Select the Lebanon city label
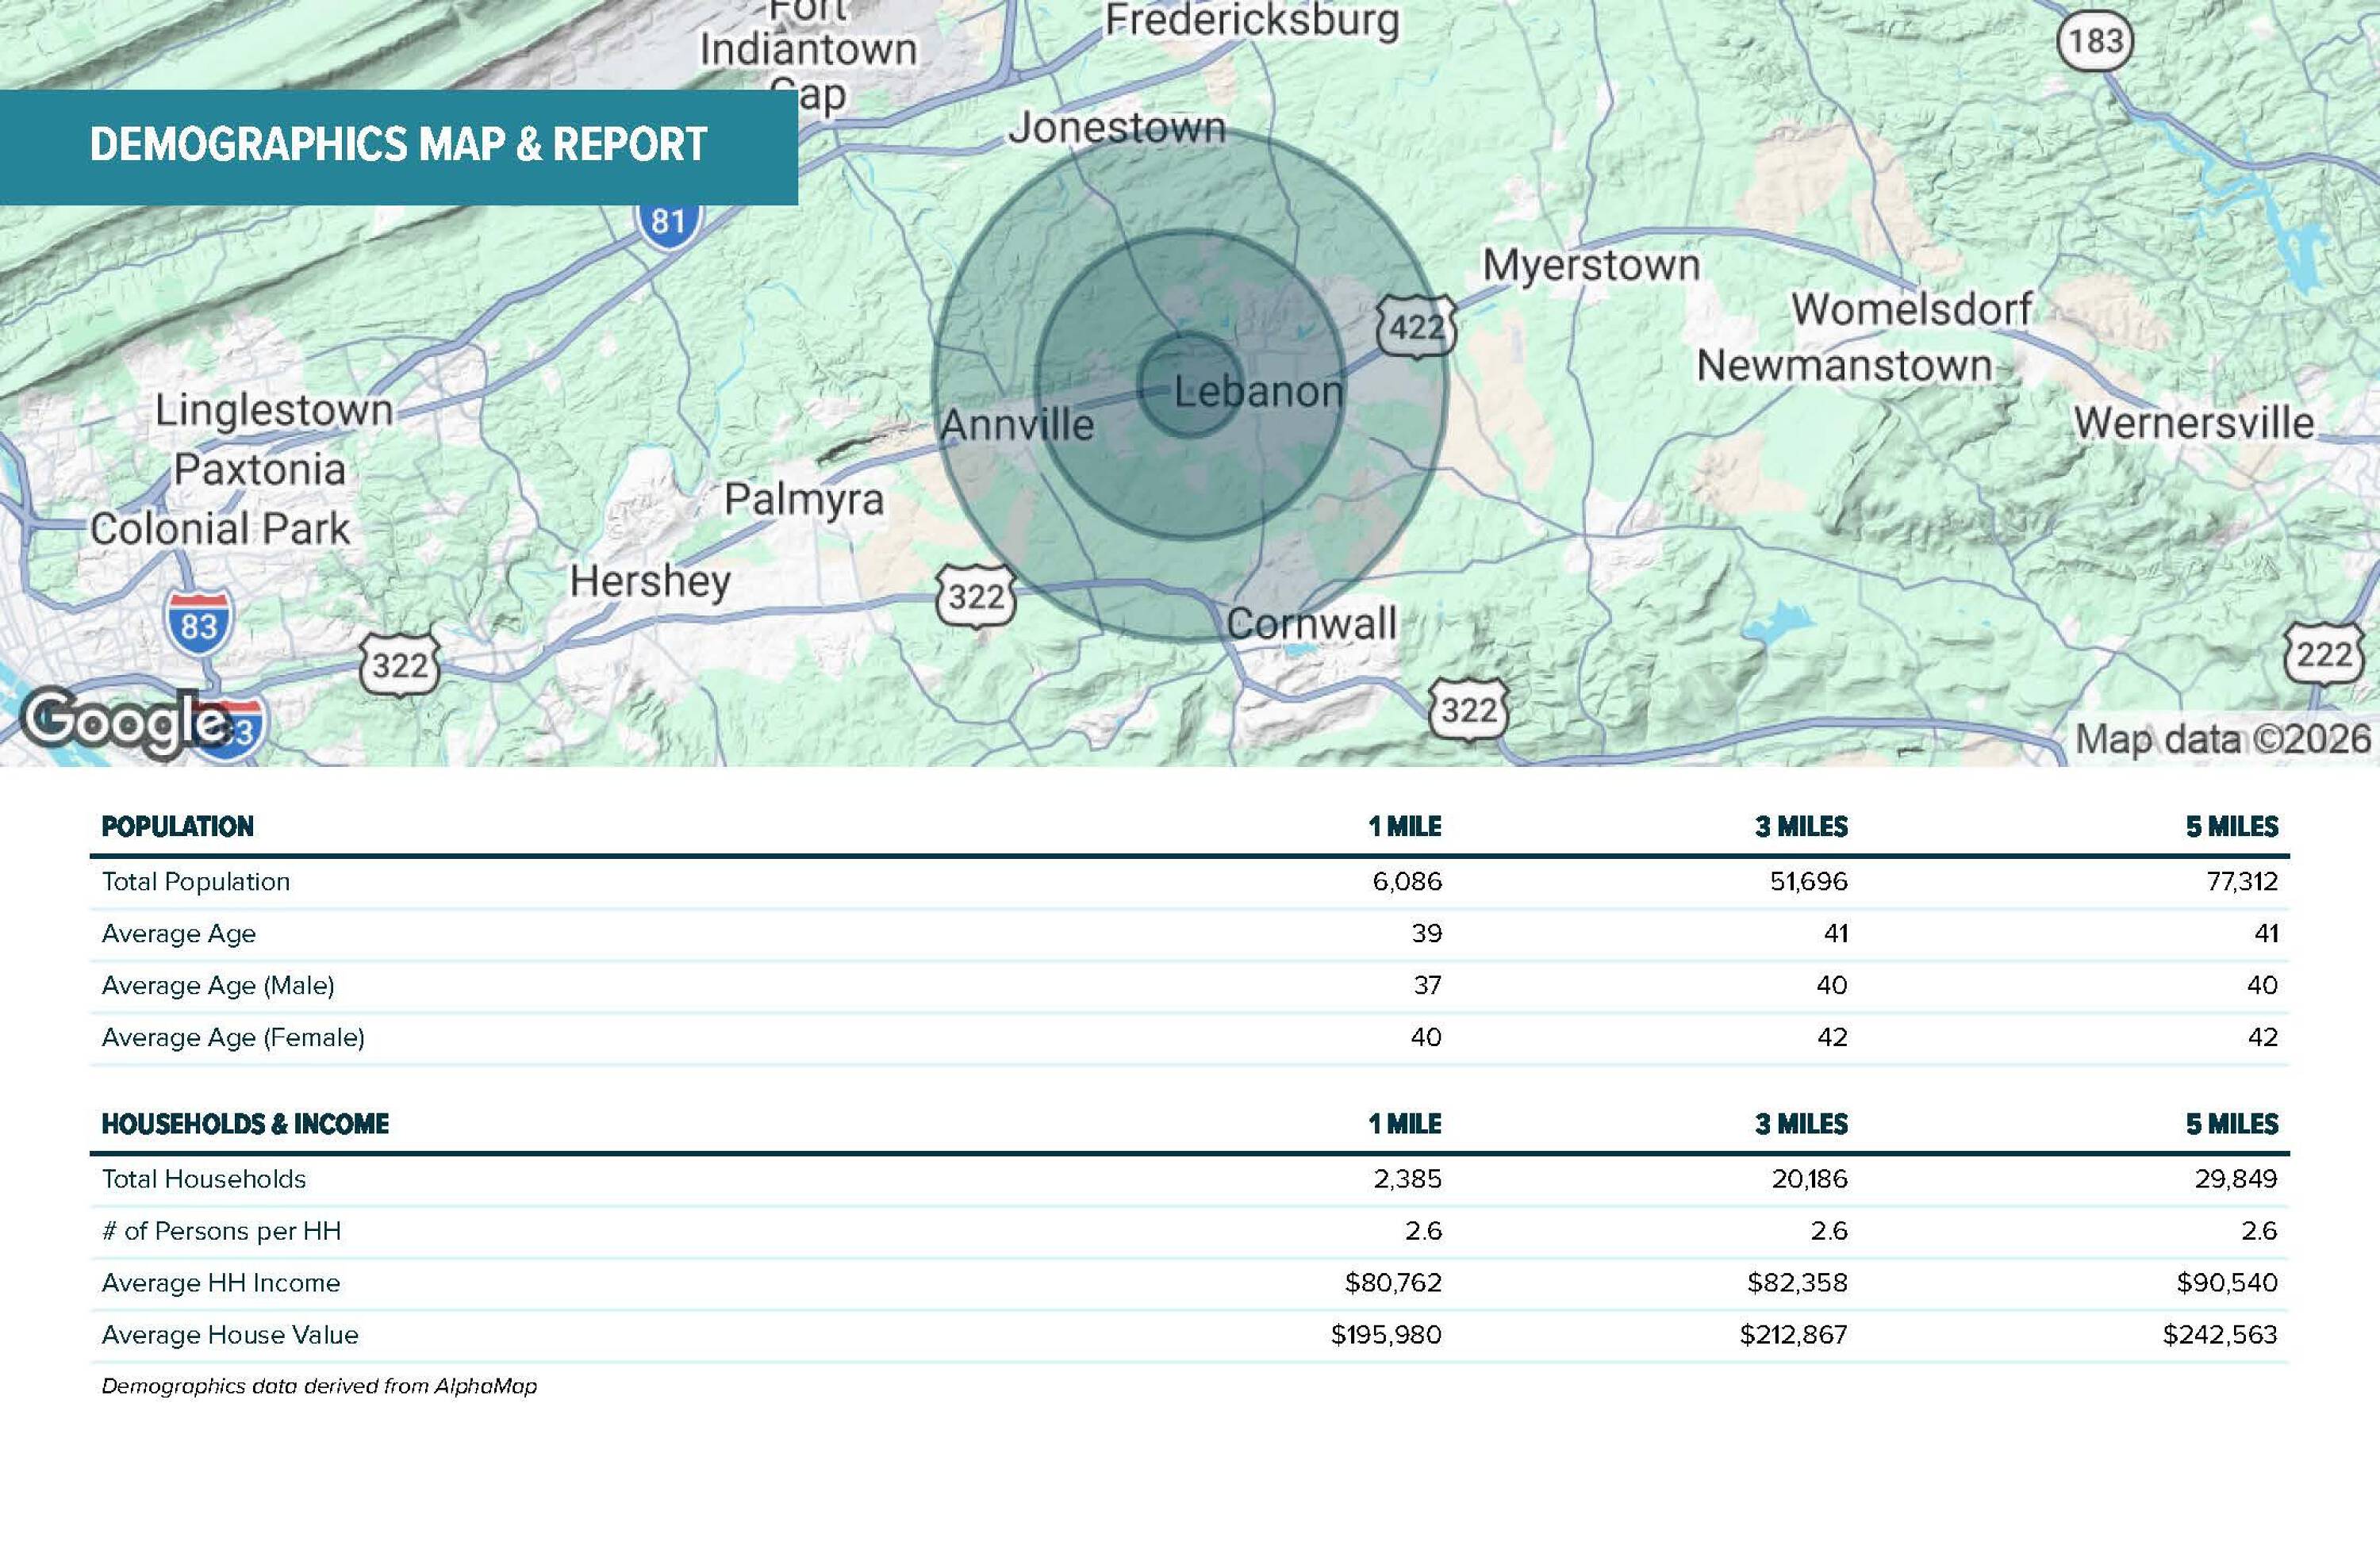The height and width of the screenshot is (1549, 2380). (1258, 391)
